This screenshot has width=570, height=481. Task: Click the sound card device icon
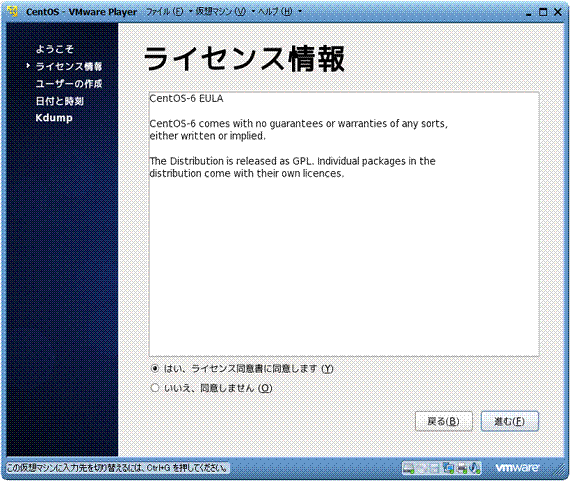click(x=474, y=468)
